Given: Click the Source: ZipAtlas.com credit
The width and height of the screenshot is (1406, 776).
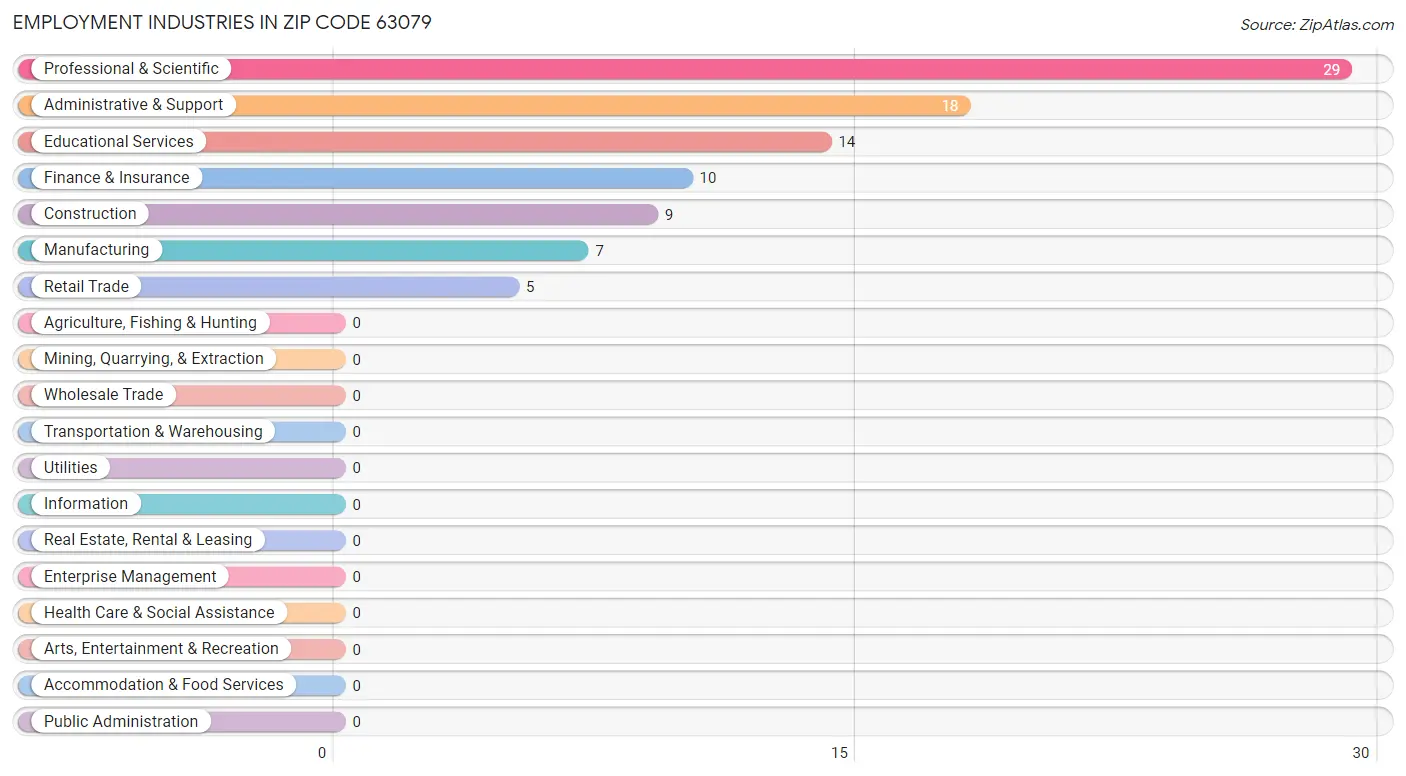Looking at the screenshot, I should (1317, 25).
